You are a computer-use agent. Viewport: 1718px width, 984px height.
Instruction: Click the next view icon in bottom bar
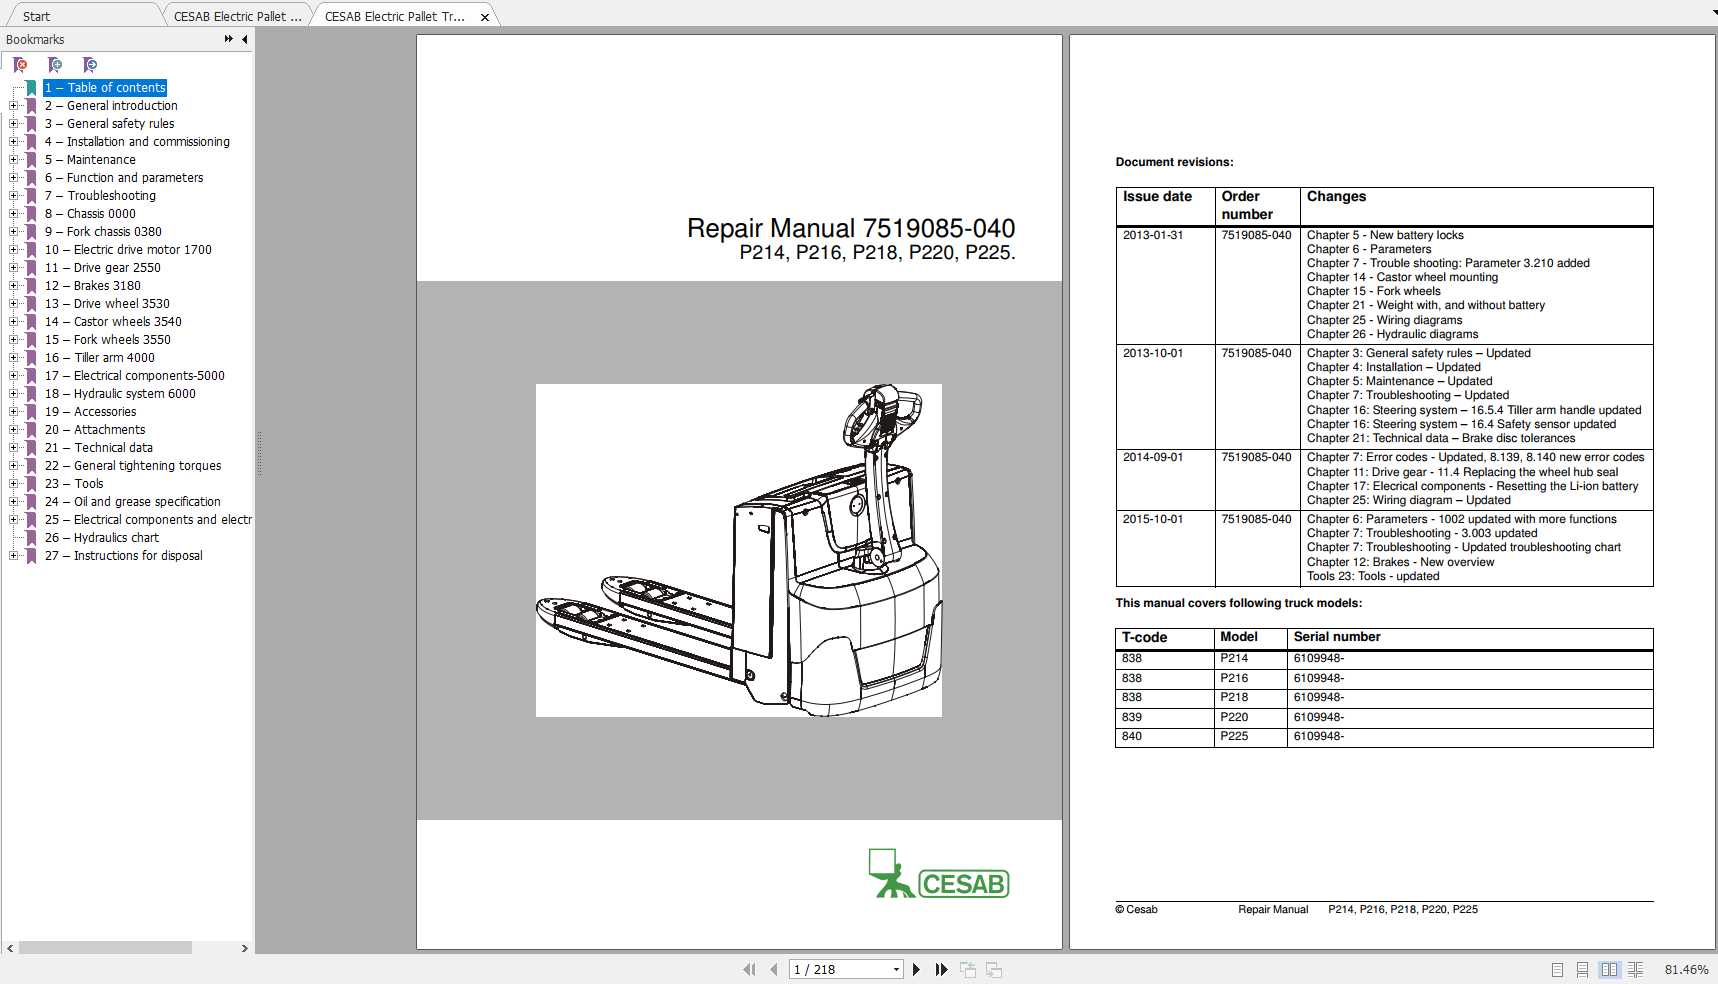pyautogui.click(x=994, y=969)
